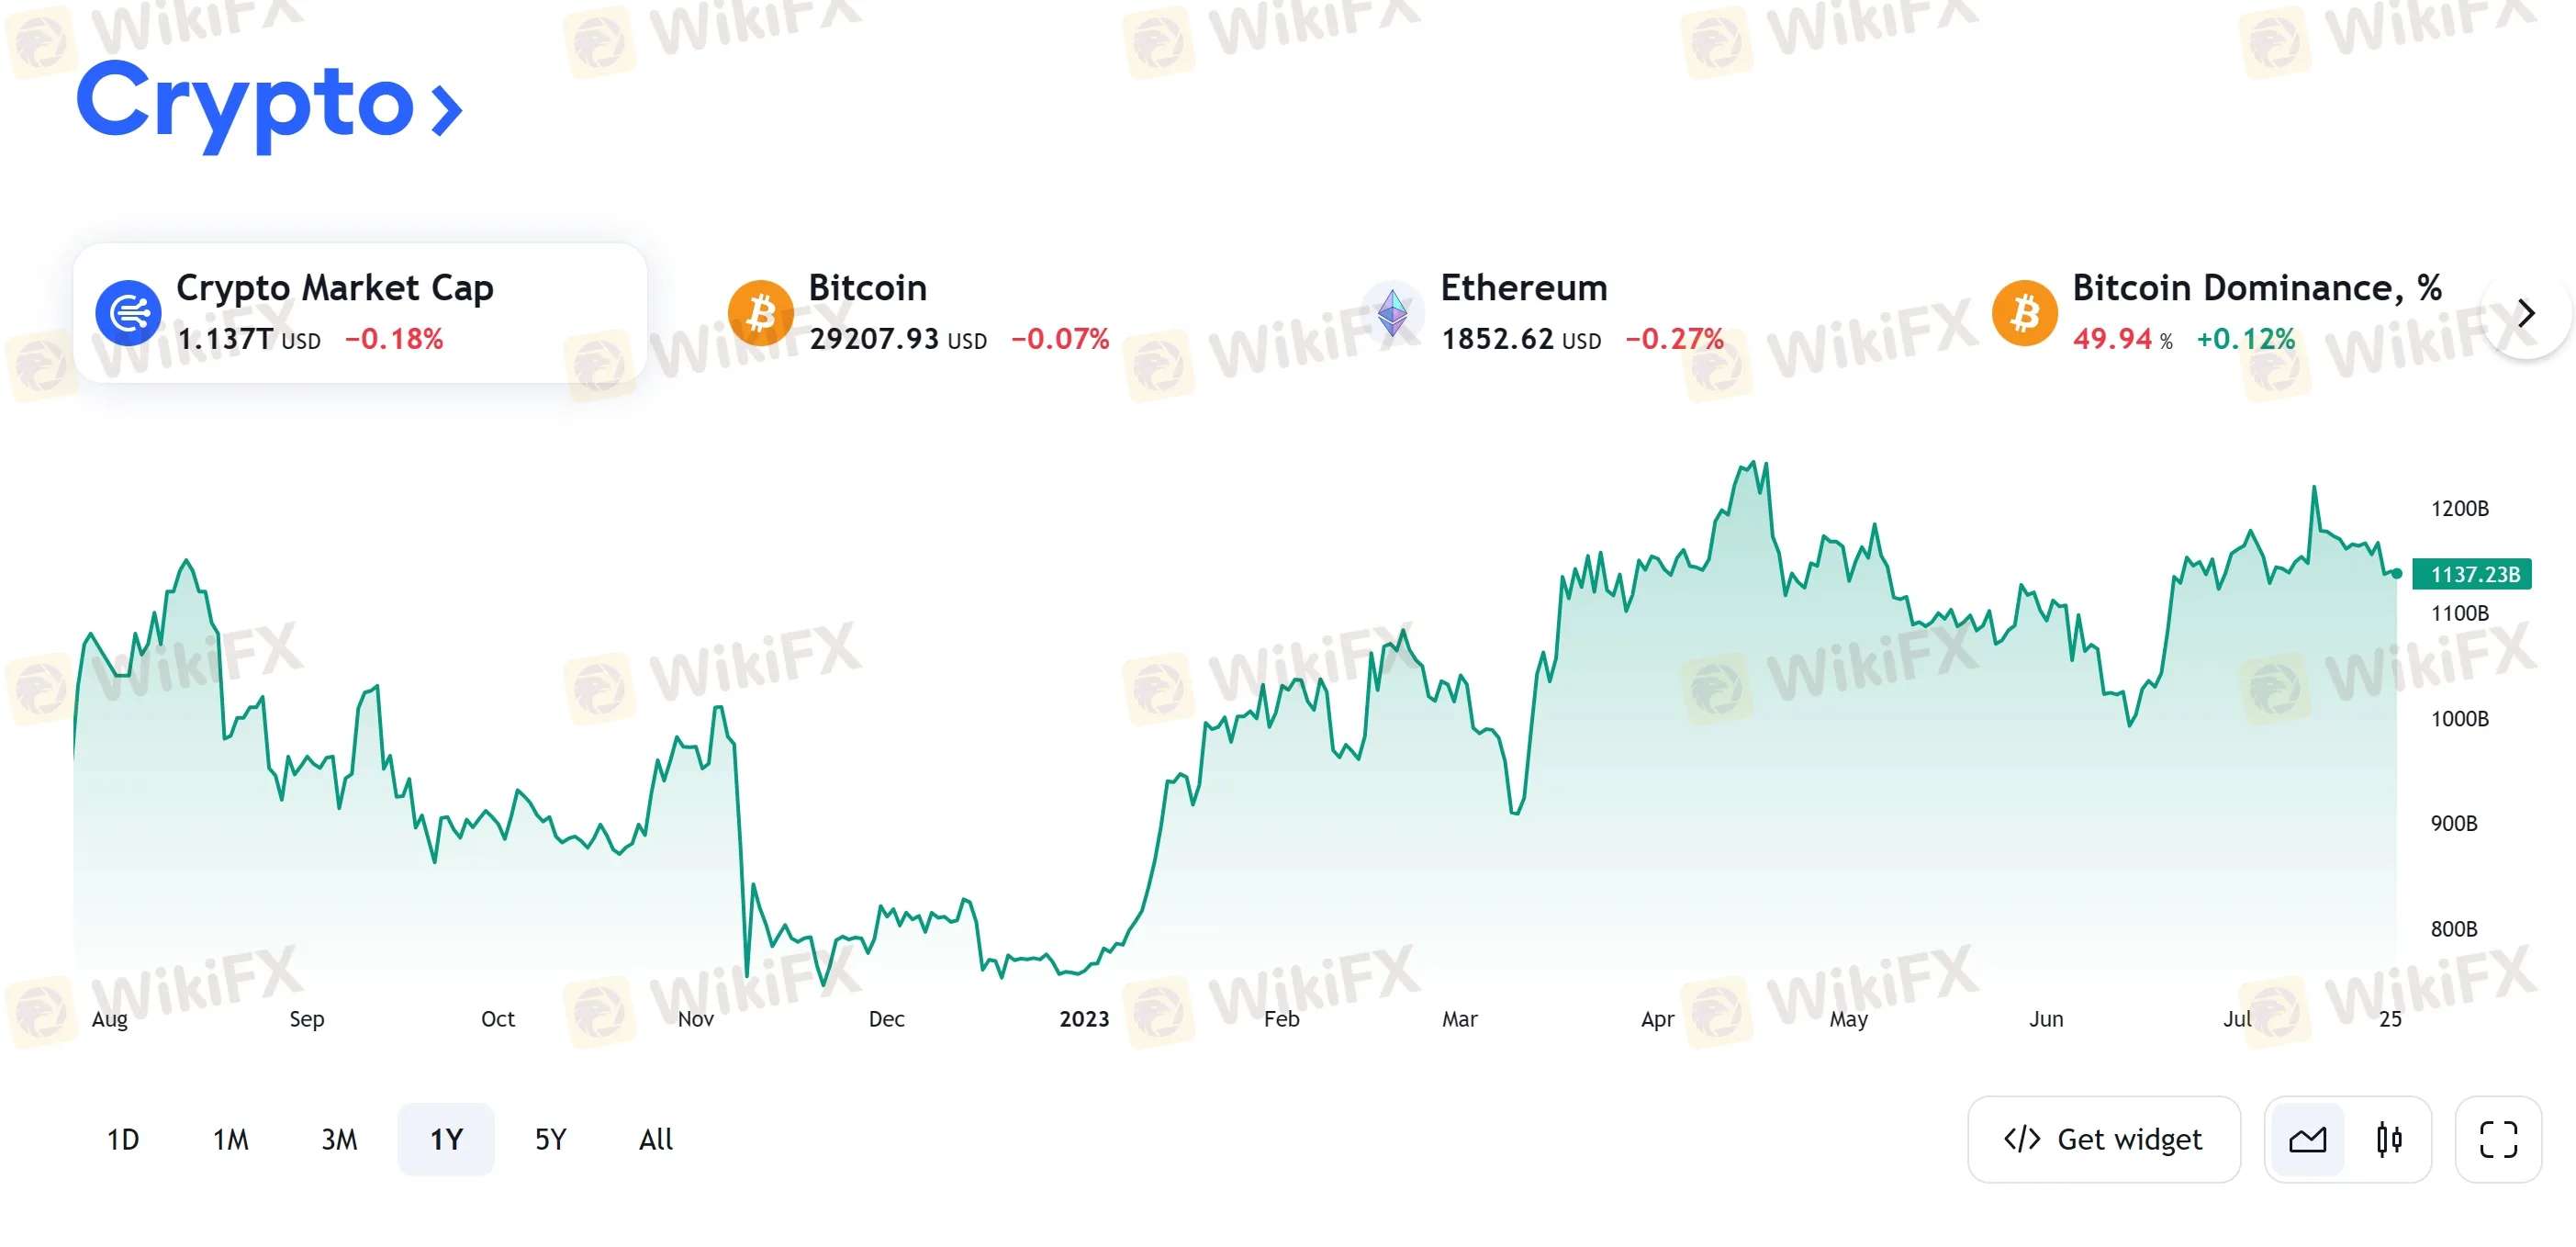The image size is (2576, 1247).
Task: Select the 1Y time range
Action: point(446,1139)
